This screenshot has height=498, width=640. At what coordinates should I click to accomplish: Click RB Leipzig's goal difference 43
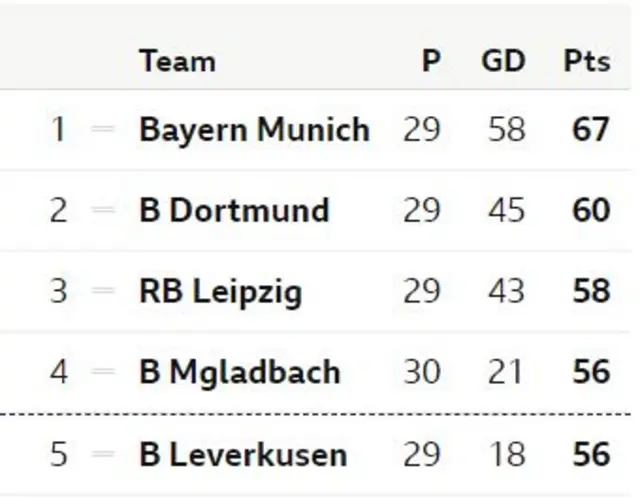click(506, 291)
